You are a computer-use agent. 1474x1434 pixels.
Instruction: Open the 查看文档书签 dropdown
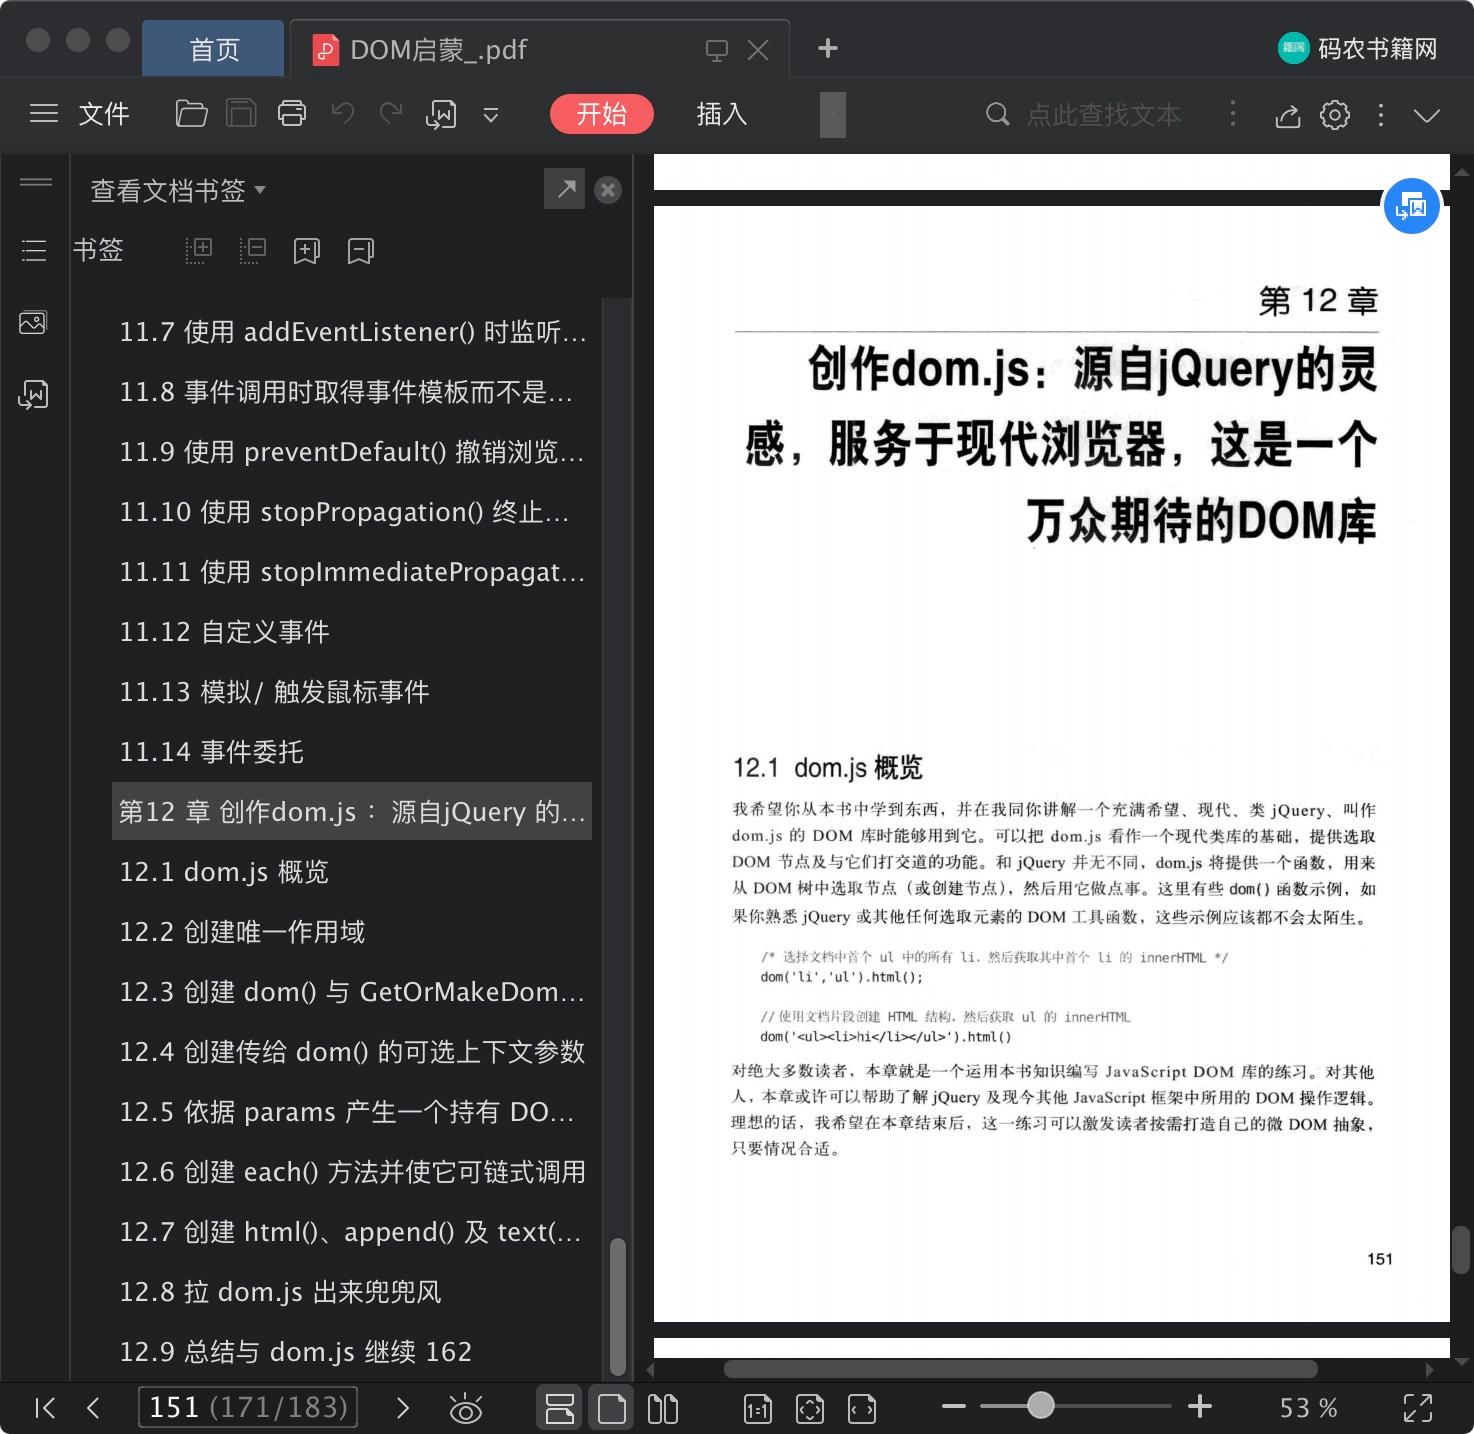pos(178,190)
